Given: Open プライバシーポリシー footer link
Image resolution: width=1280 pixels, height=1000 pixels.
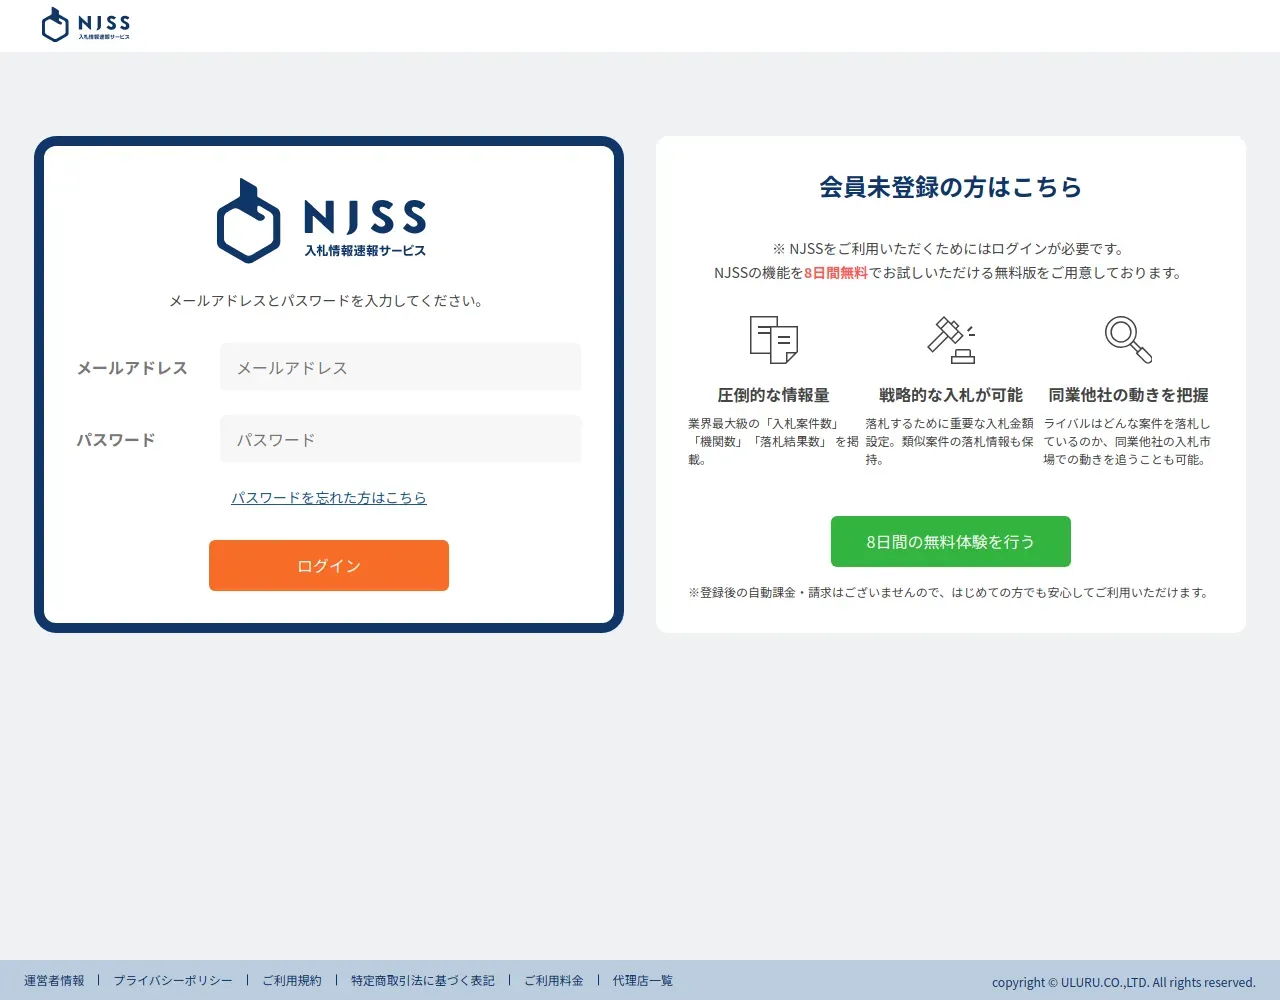Looking at the screenshot, I should tap(173, 981).
